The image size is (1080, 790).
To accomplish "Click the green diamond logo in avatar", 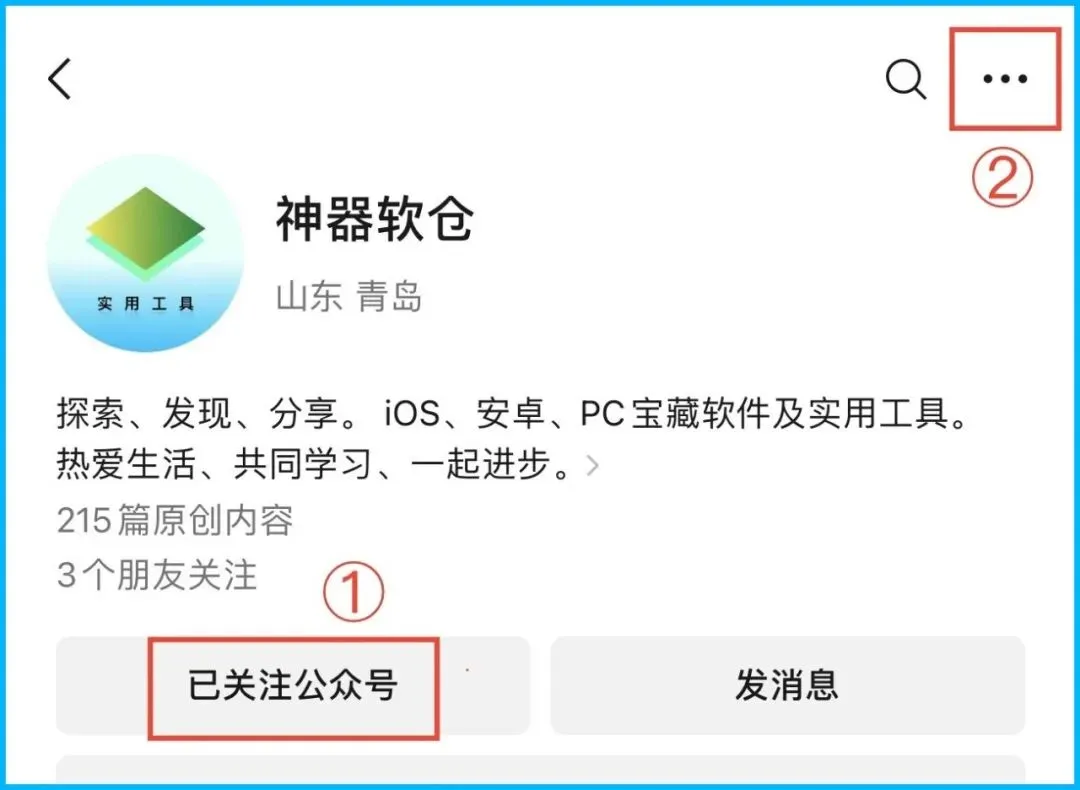I will click(x=145, y=232).
